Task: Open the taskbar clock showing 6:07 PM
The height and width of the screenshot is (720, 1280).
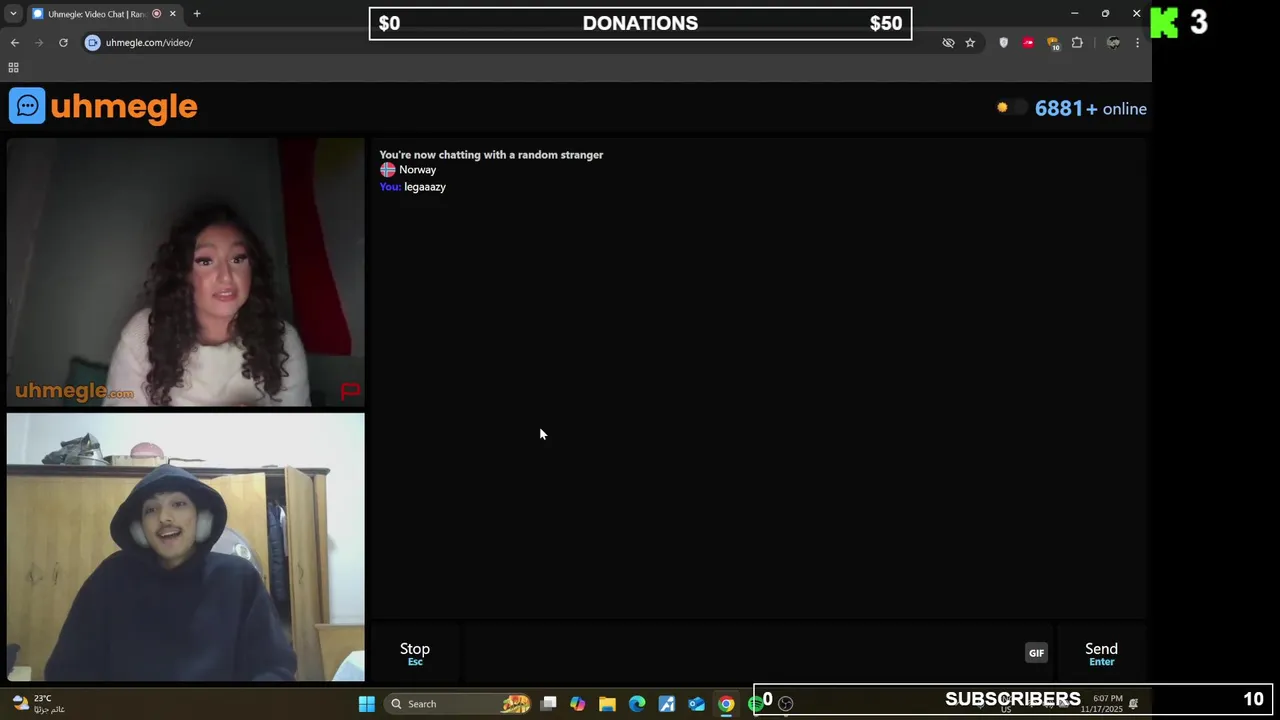Action: (x=1102, y=704)
